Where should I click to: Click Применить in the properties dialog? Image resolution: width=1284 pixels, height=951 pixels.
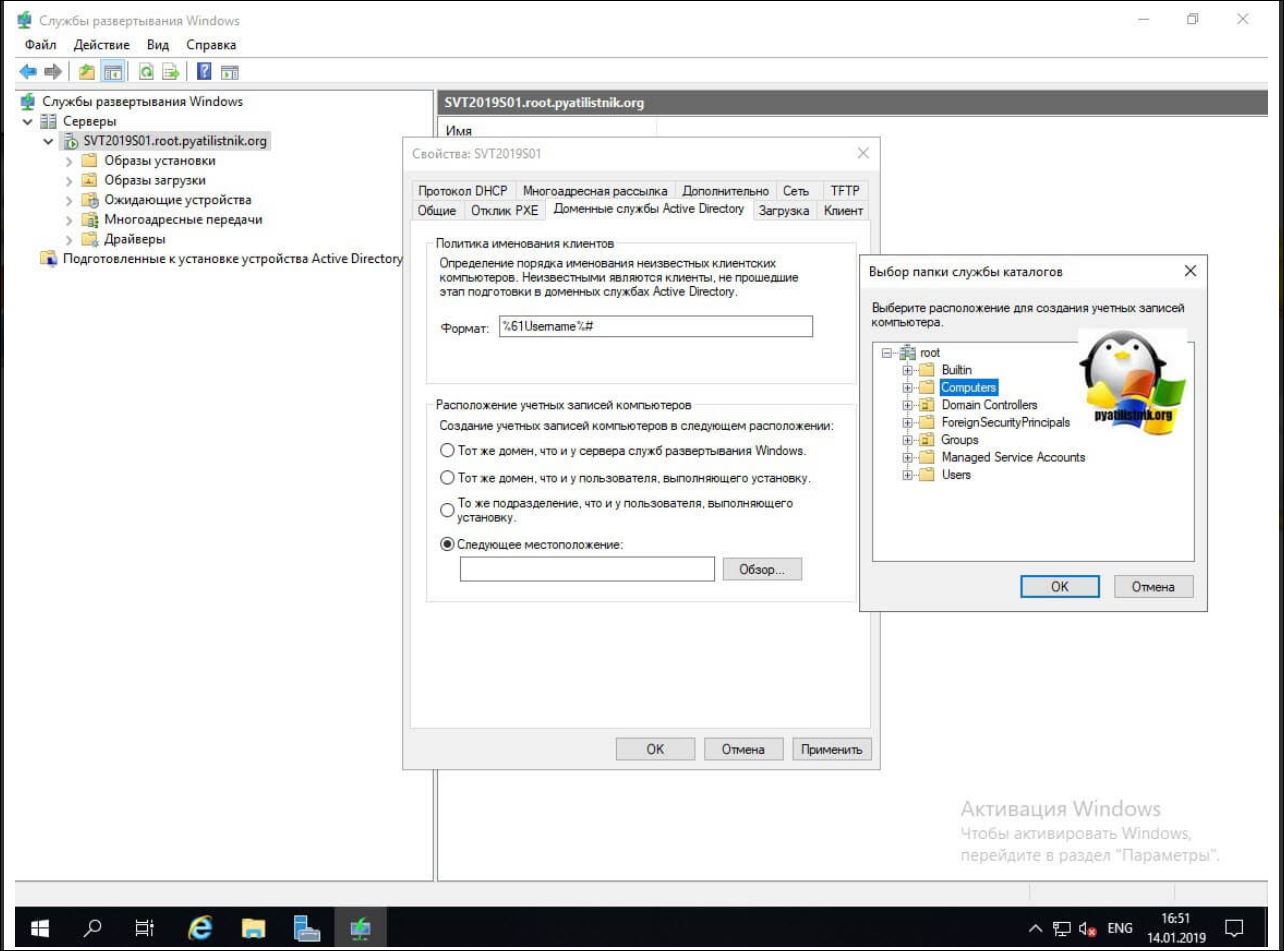click(832, 749)
